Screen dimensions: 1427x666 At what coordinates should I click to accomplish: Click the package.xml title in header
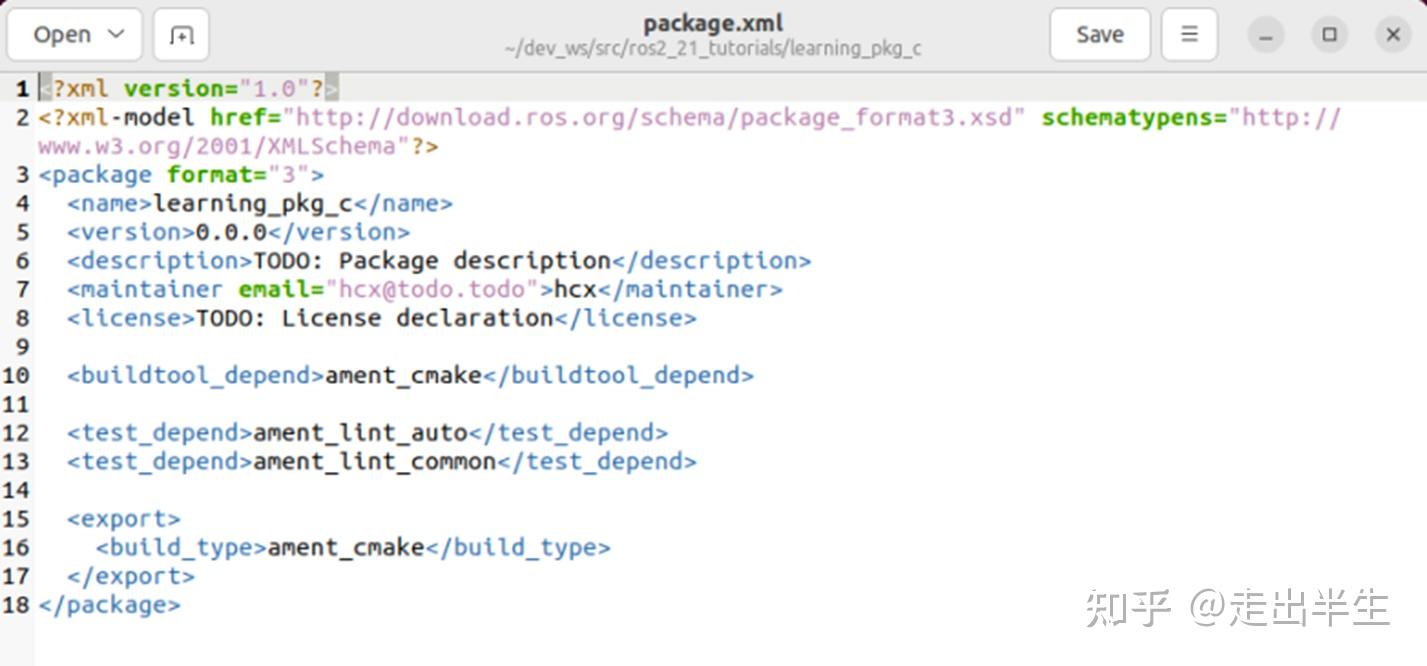[x=712, y=23]
